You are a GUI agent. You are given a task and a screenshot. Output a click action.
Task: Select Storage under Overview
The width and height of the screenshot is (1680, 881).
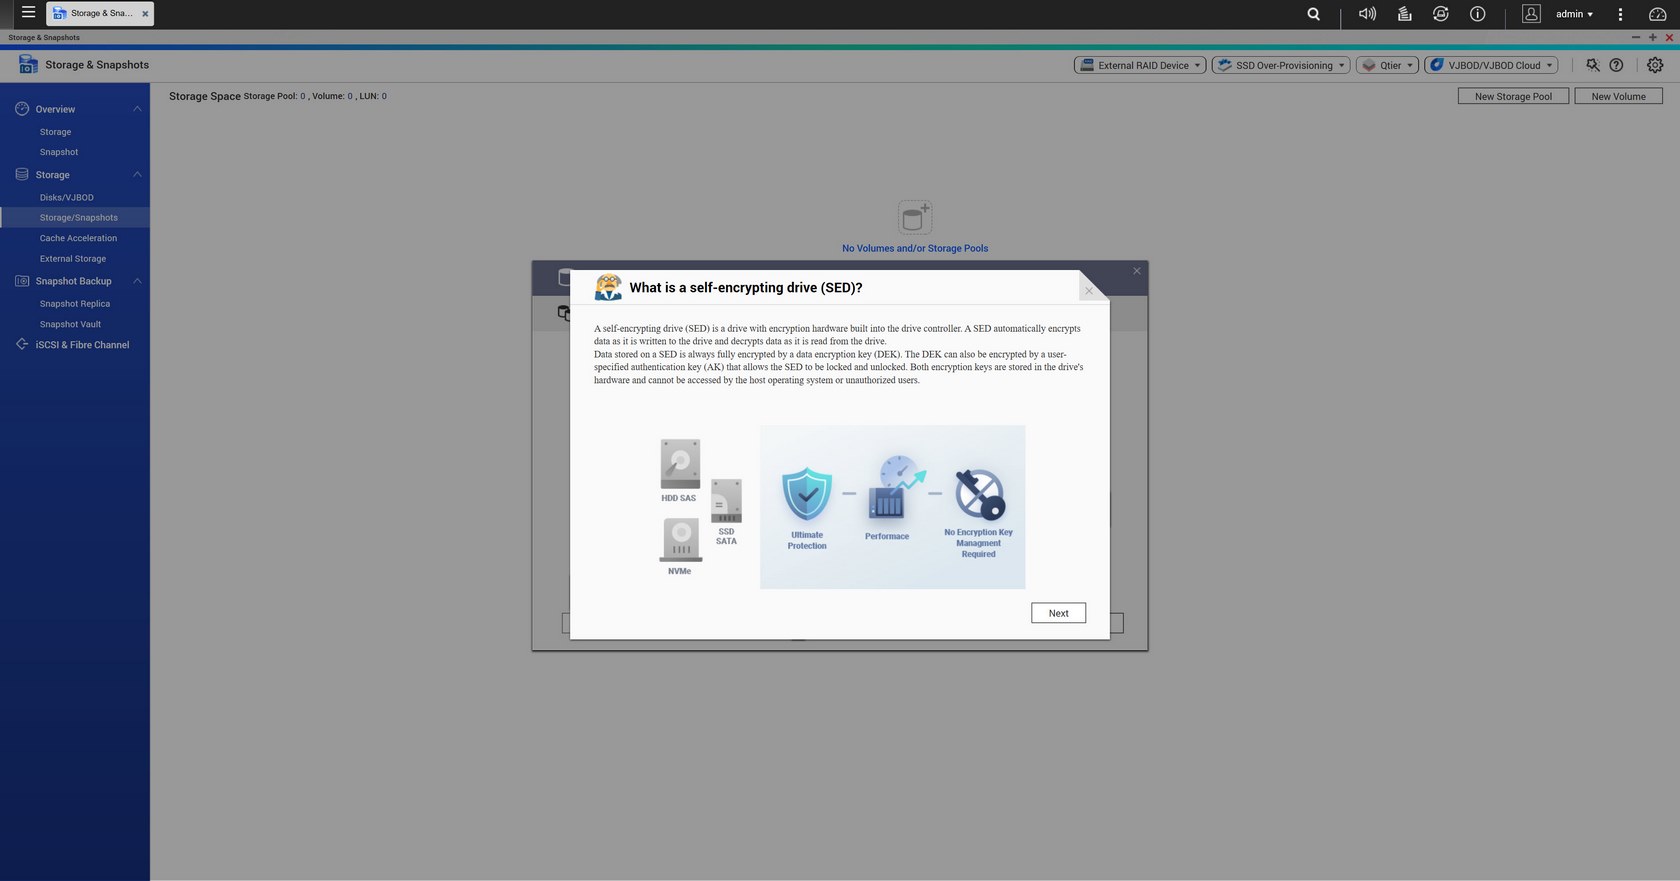click(x=55, y=132)
